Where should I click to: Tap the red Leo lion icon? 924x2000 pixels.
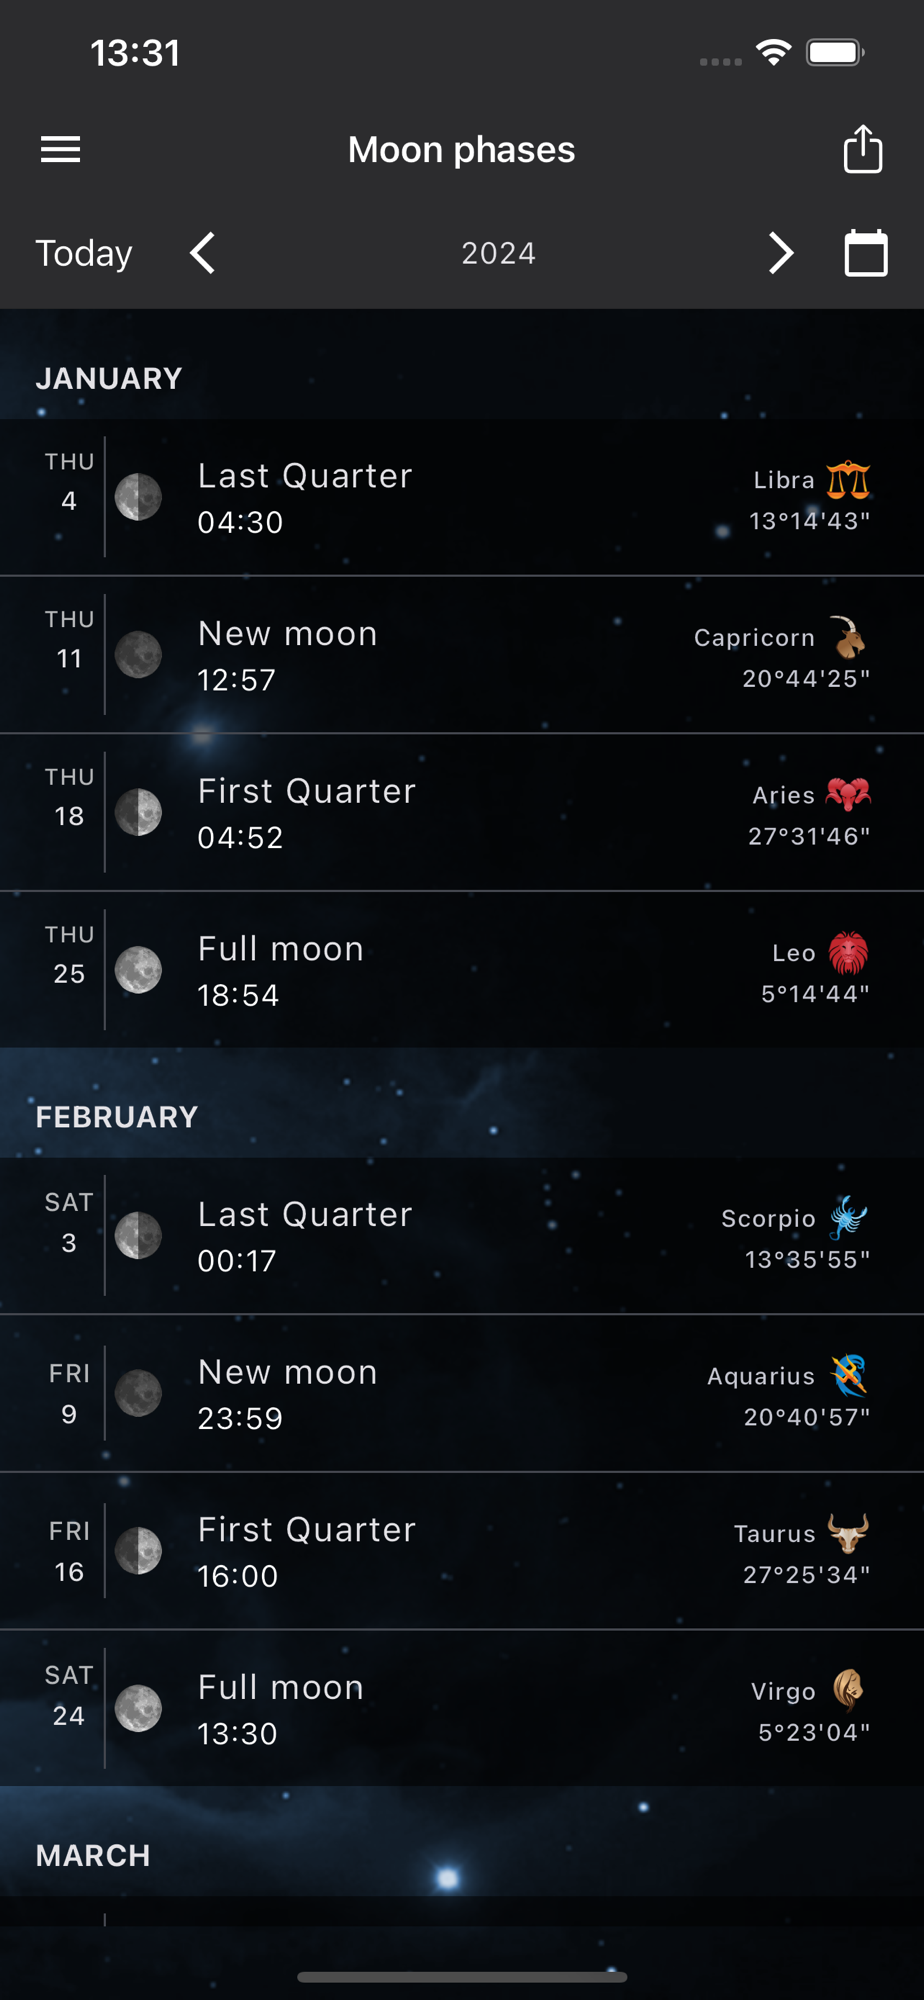tap(848, 953)
